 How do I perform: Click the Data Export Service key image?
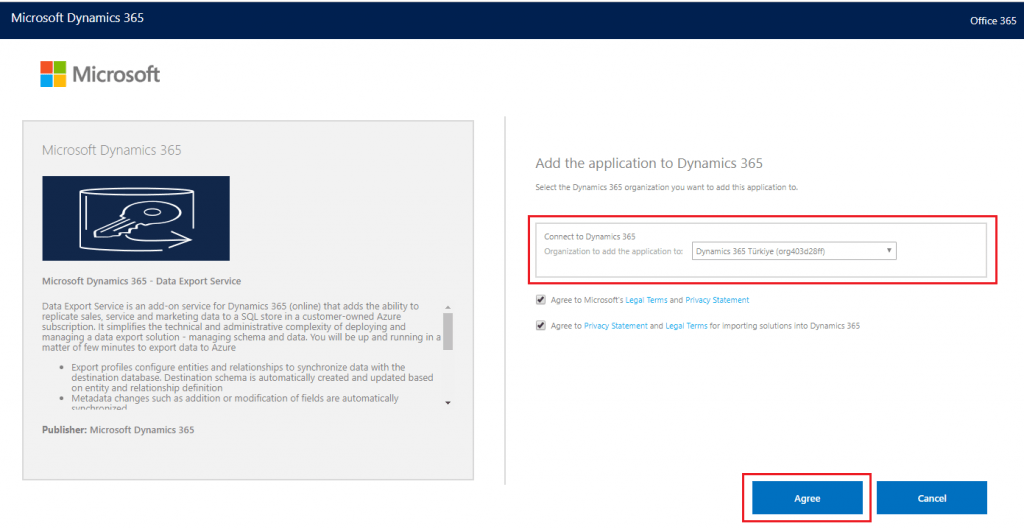click(136, 218)
